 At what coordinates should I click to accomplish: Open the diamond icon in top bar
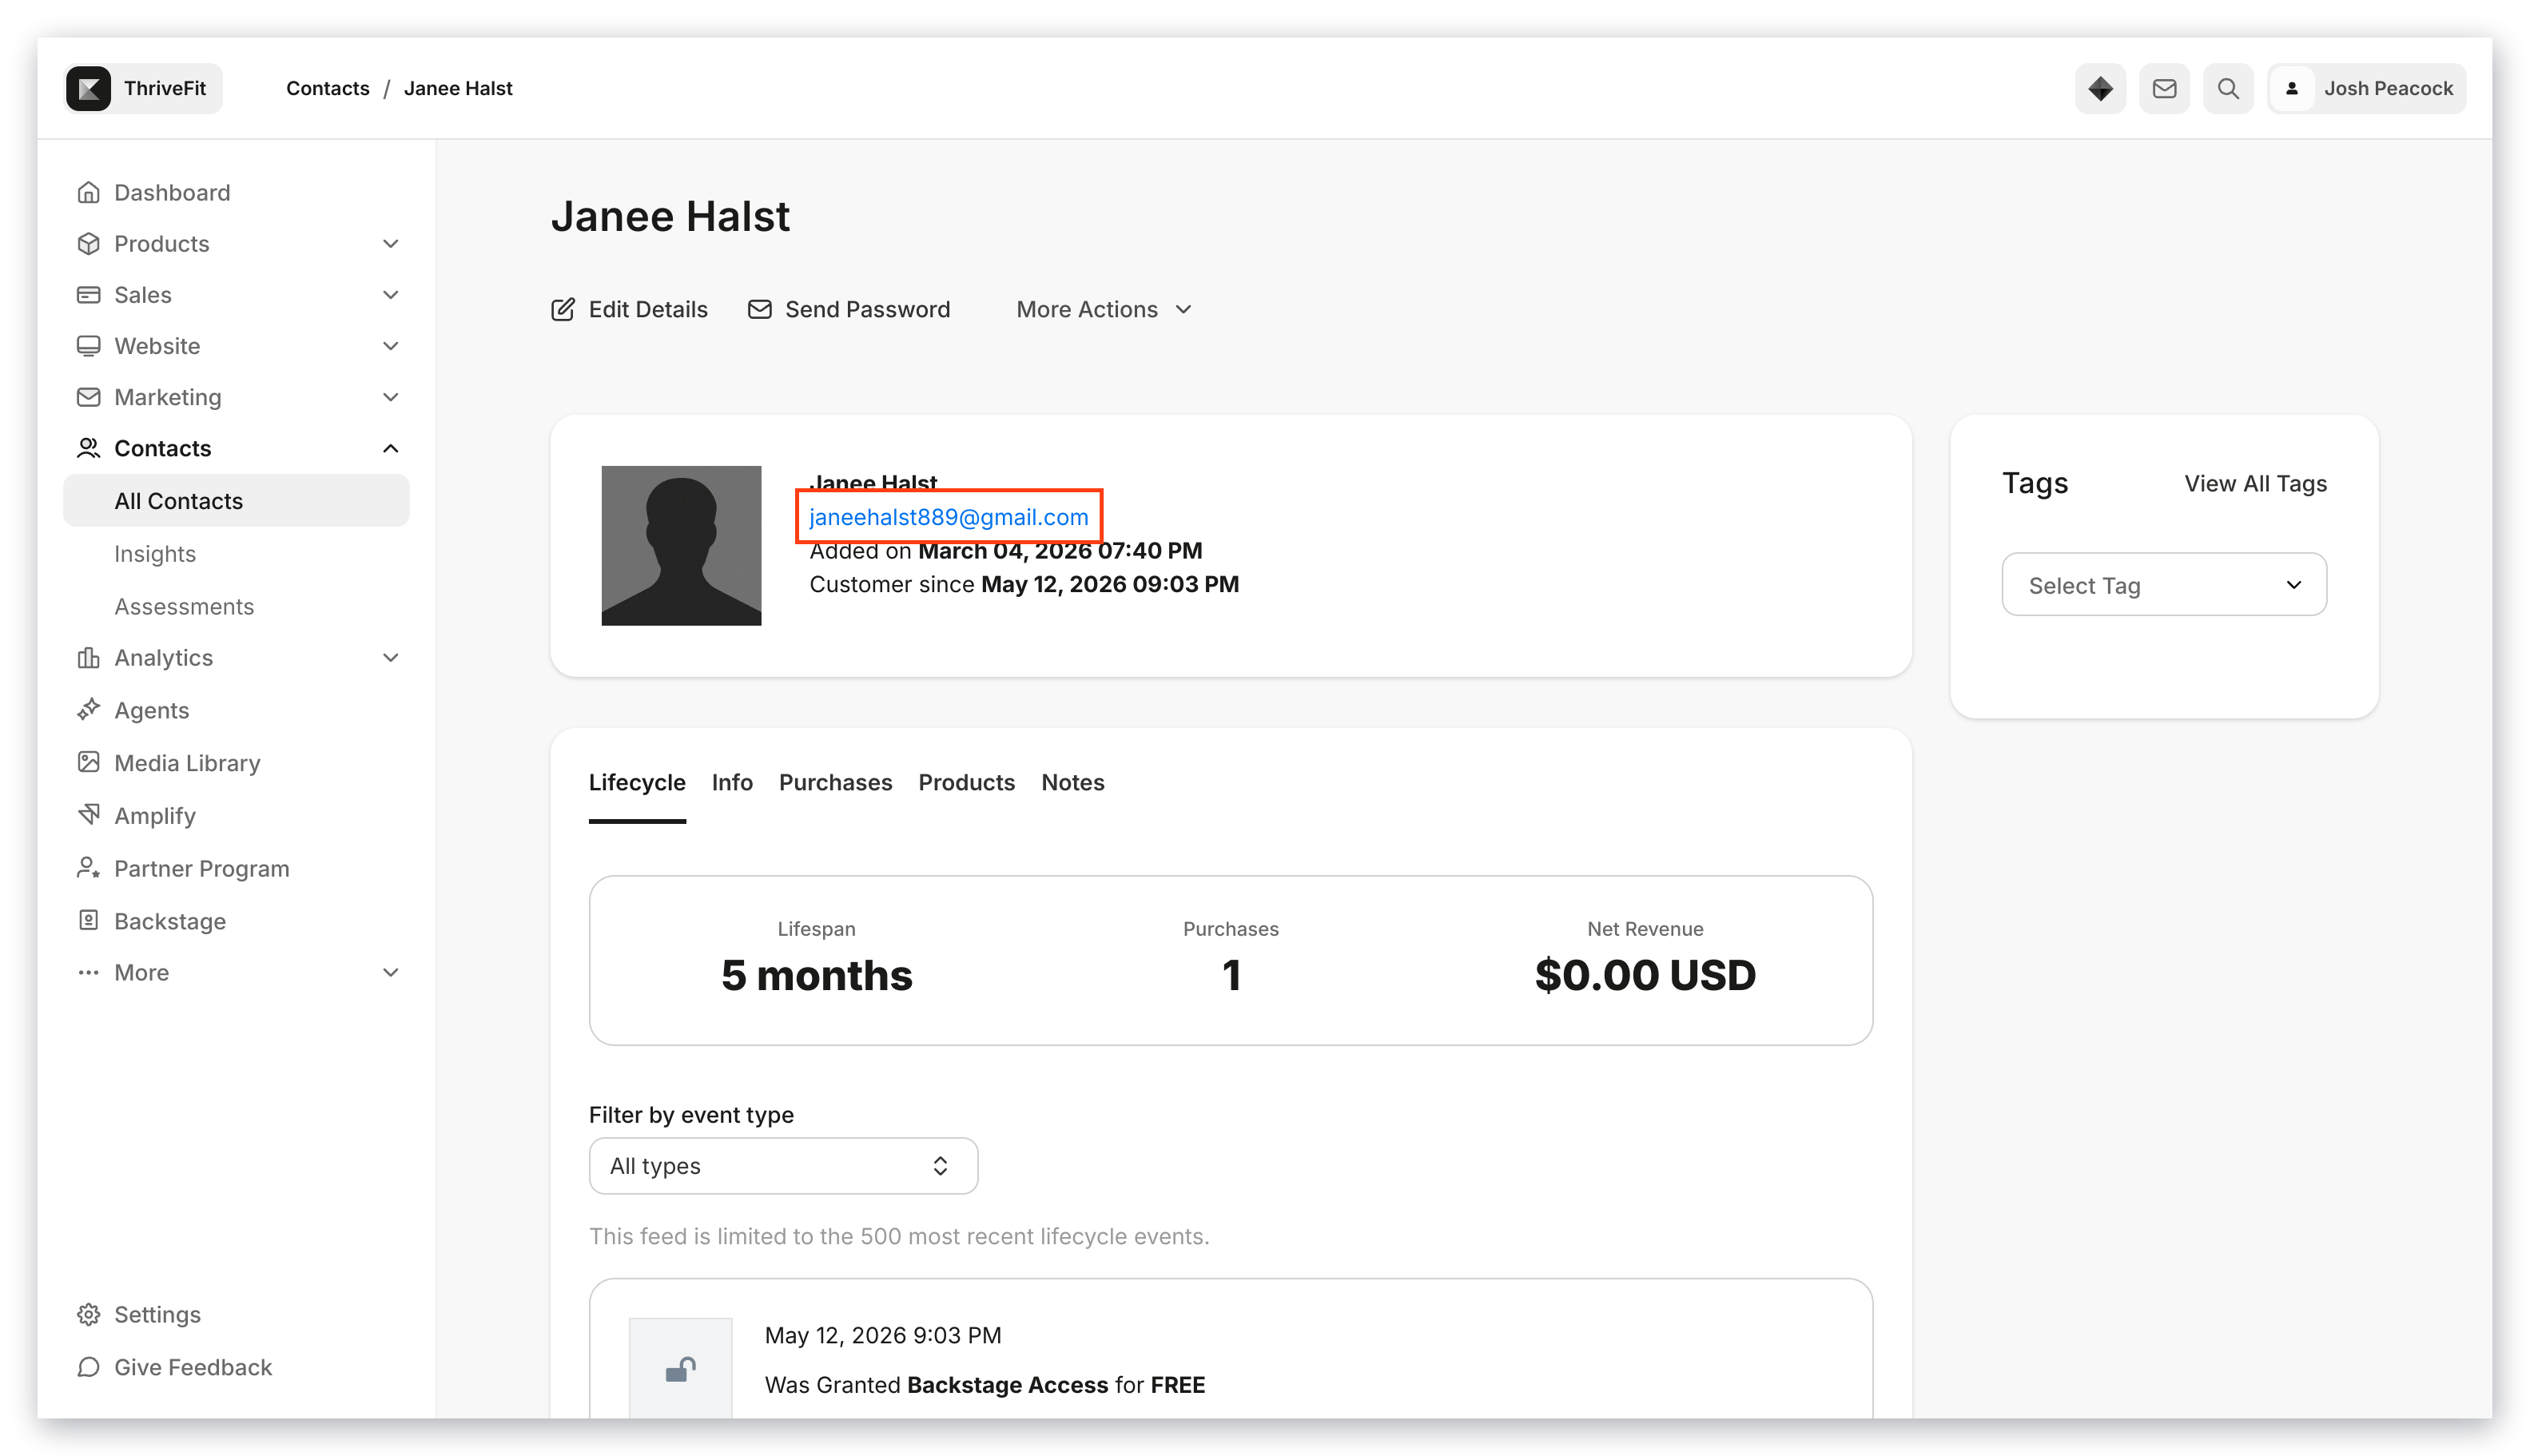pos(2099,88)
